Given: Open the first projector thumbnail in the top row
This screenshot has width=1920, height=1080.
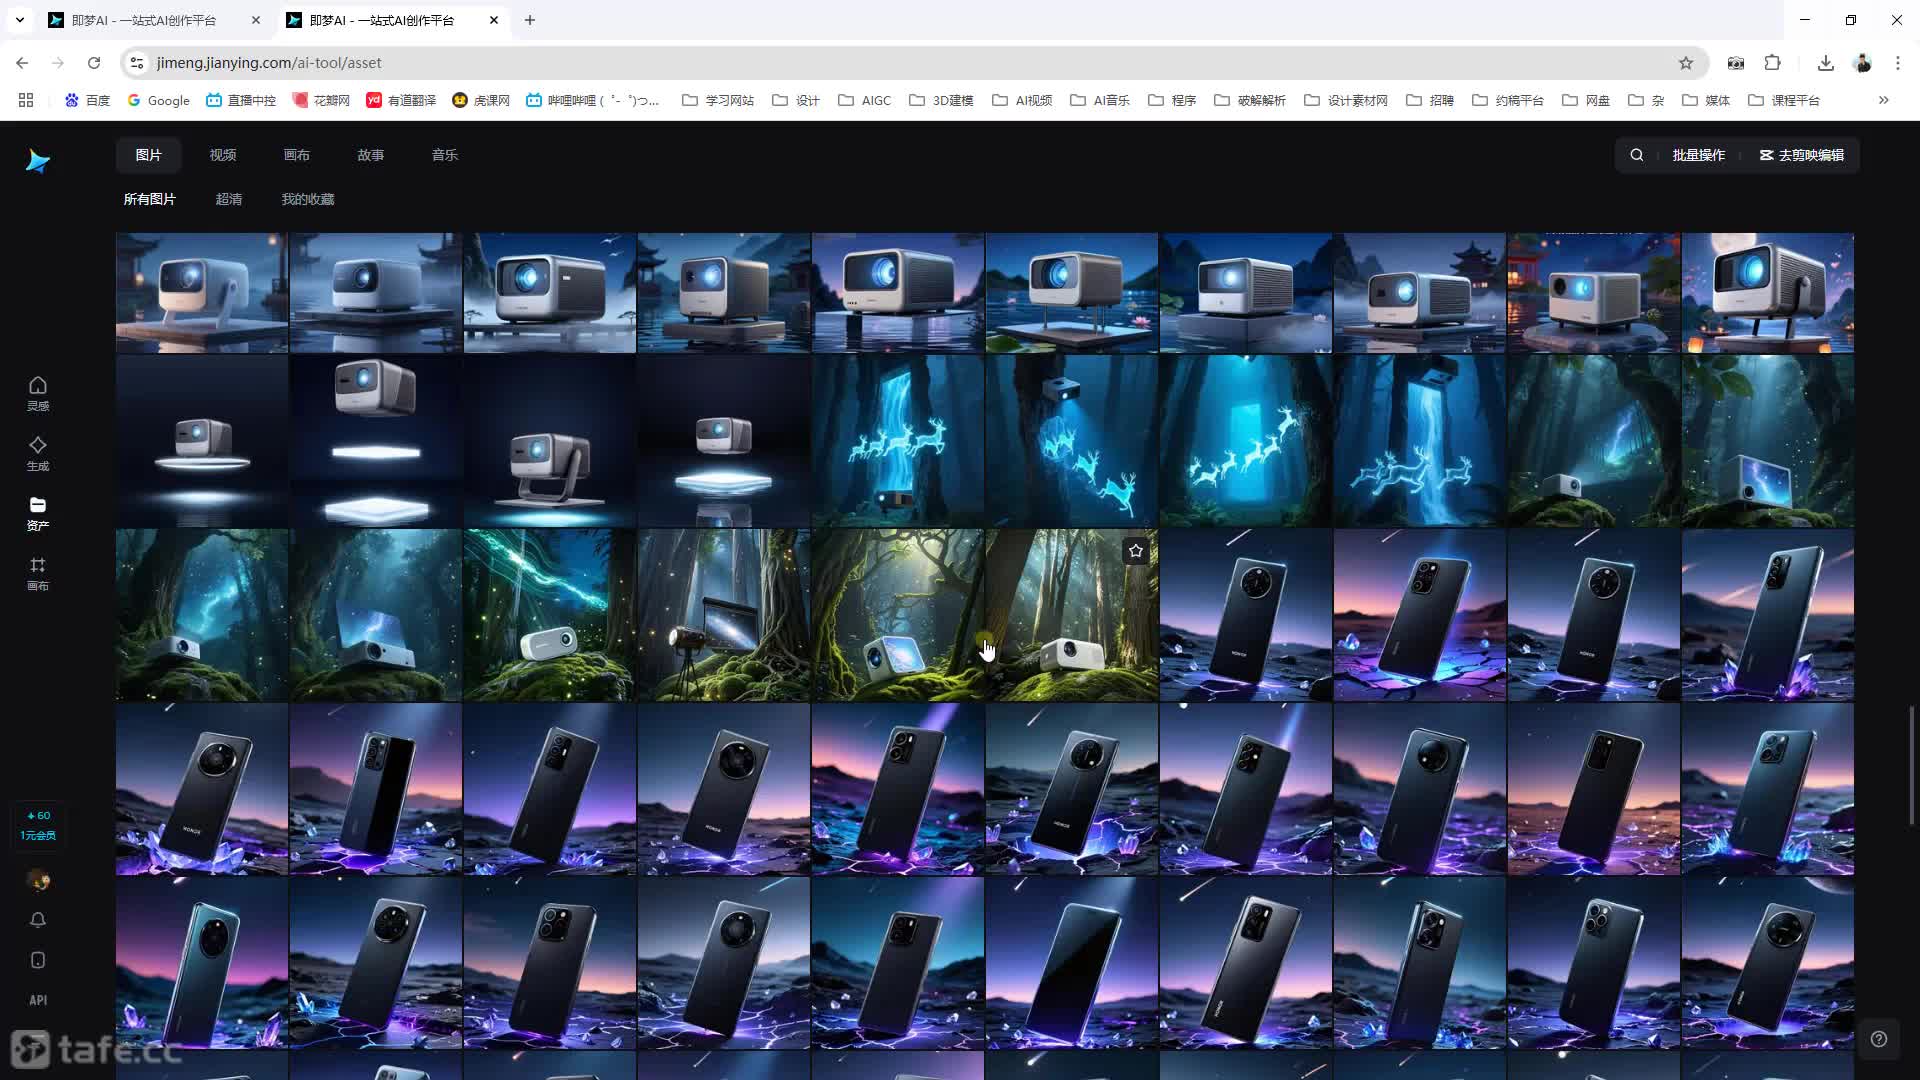Looking at the screenshot, I should pyautogui.click(x=202, y=293).
